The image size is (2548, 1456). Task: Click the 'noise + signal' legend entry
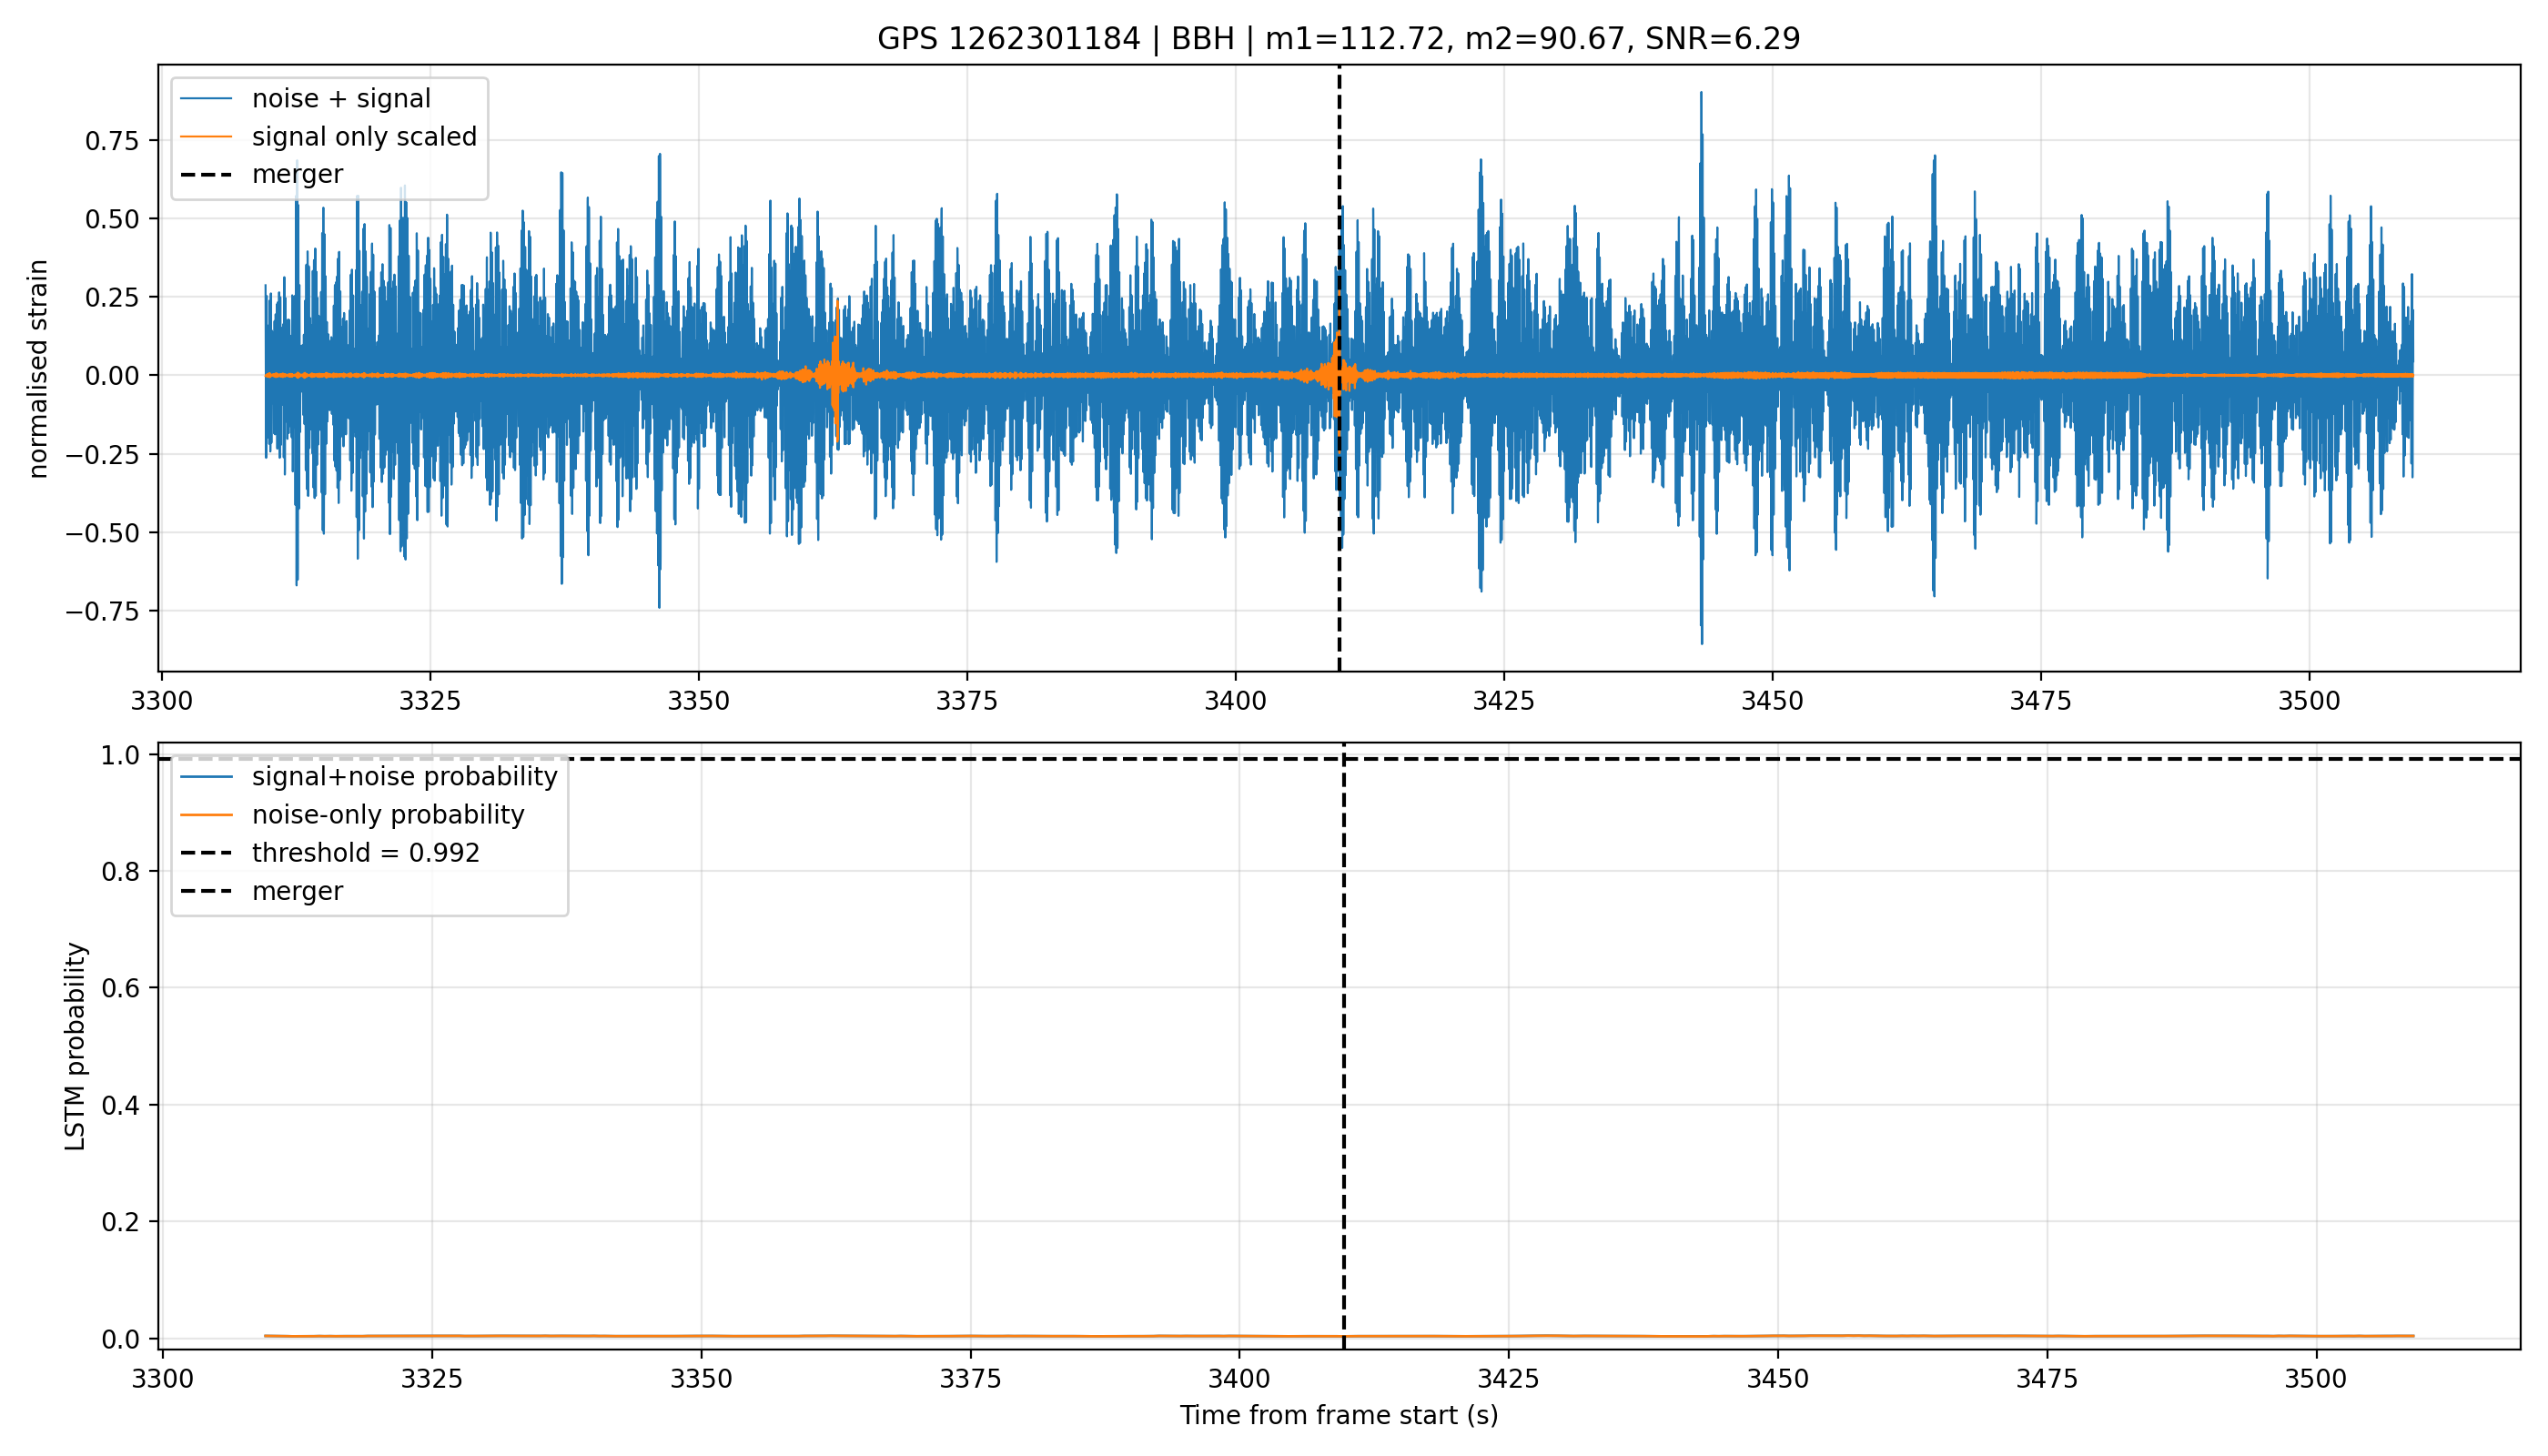tap(341, 99)
